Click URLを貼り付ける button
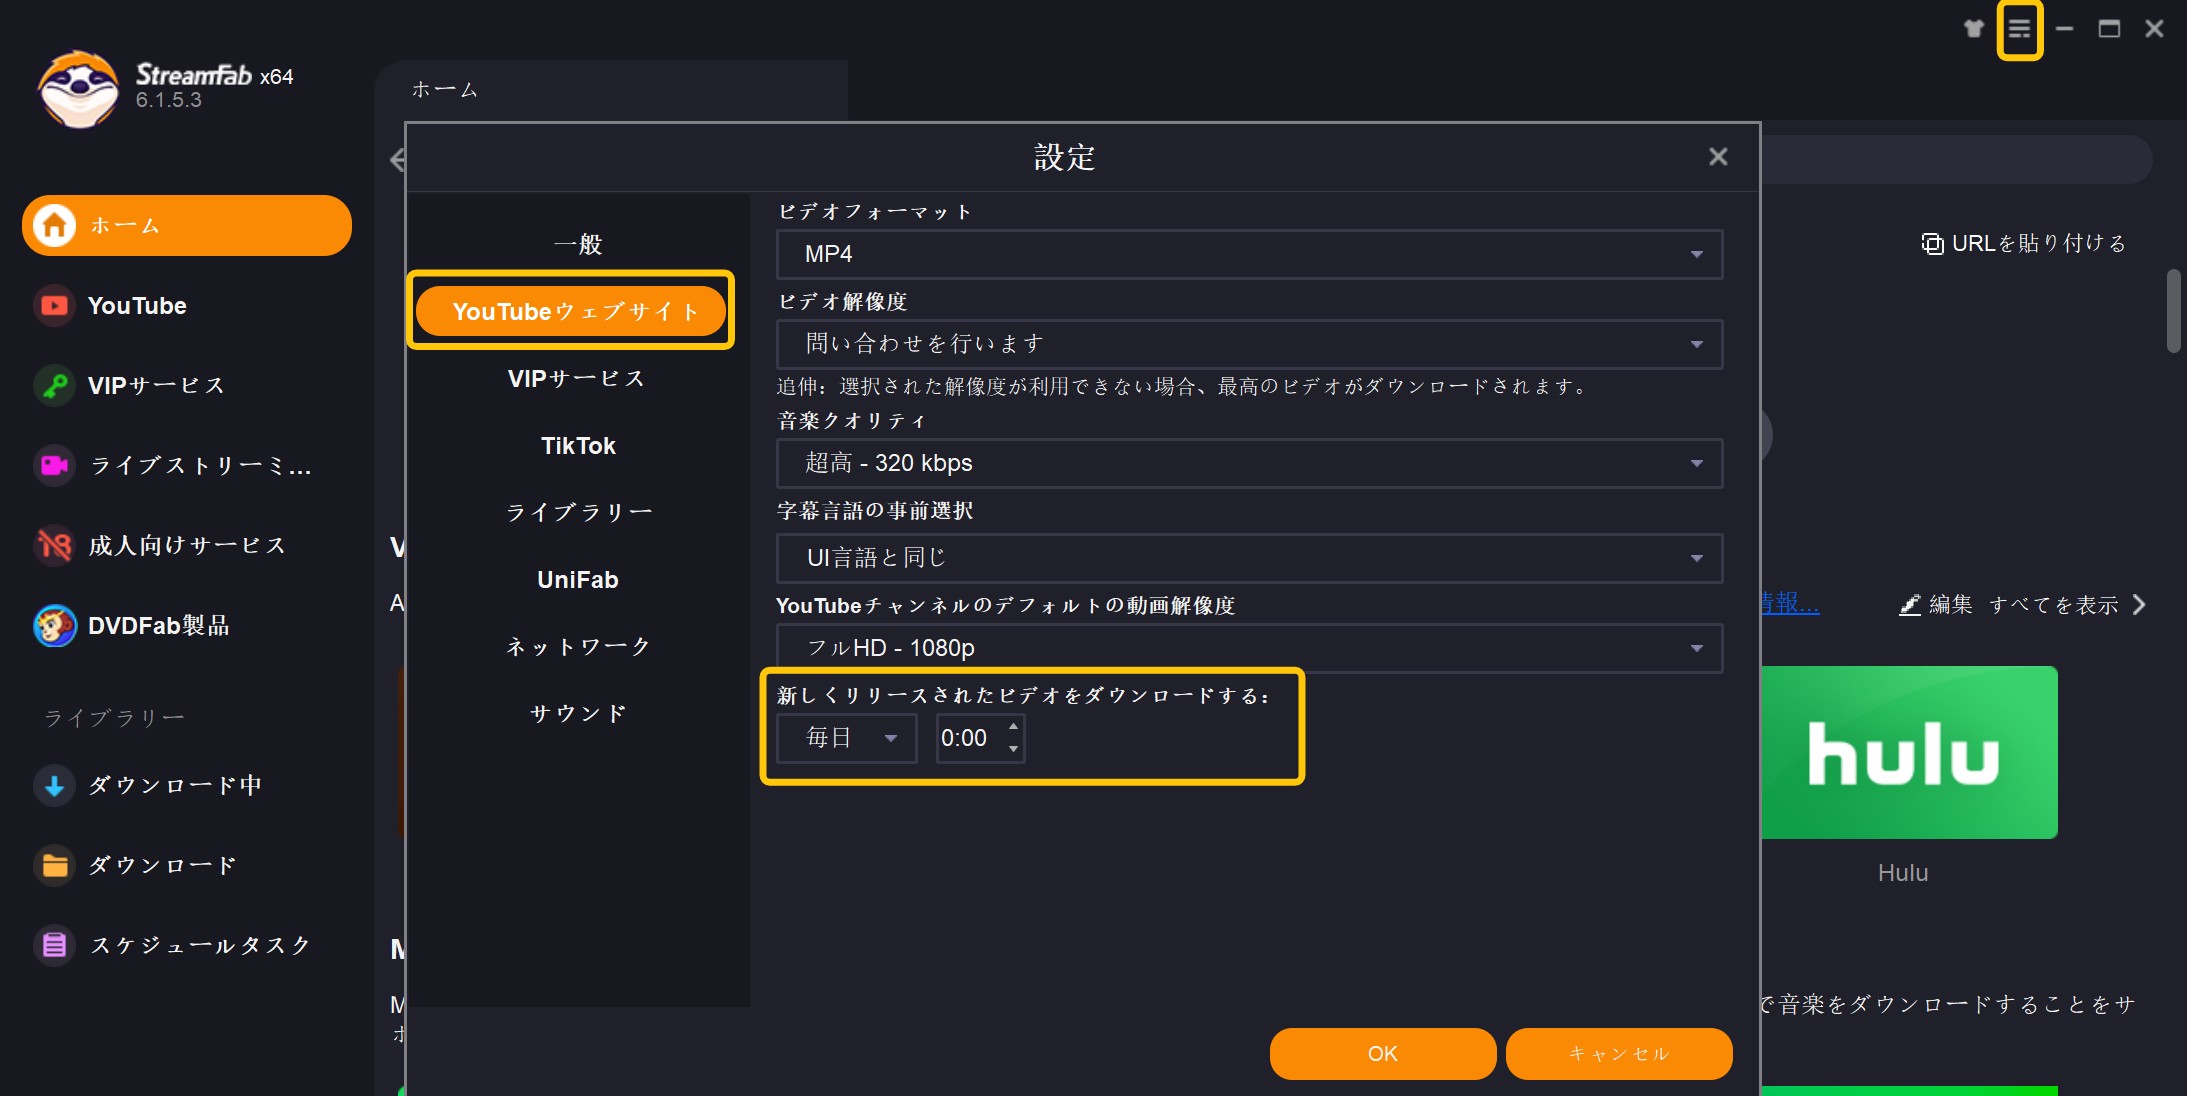Screen dimensions: 2187x1096 pyautogui.click(x=2024, y=244)
